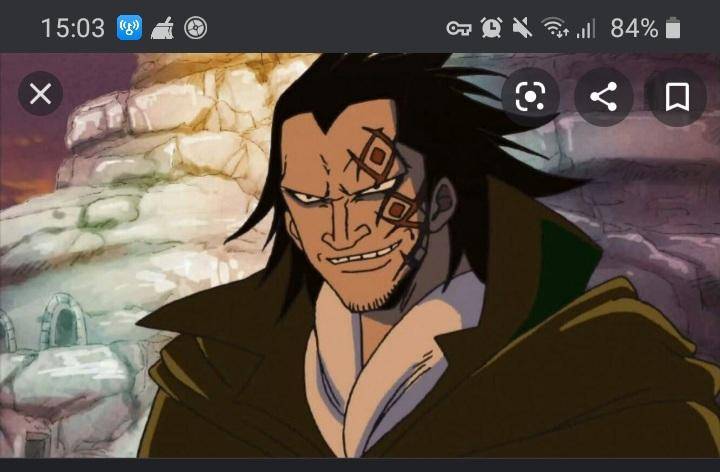Close the image viewer with X button
The height and width of the screenshot is (472, 720).
pyautogui.click(x=40, y=94)
